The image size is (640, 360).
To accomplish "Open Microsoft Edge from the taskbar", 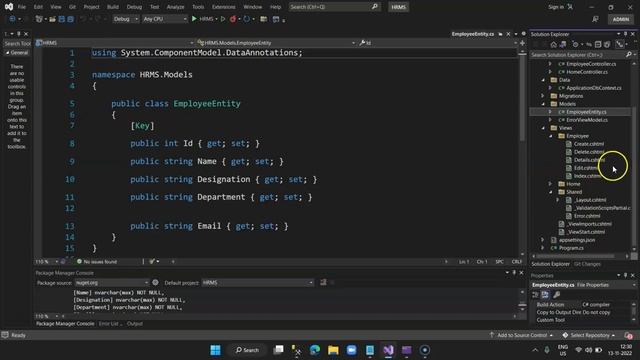I will 315,350.
